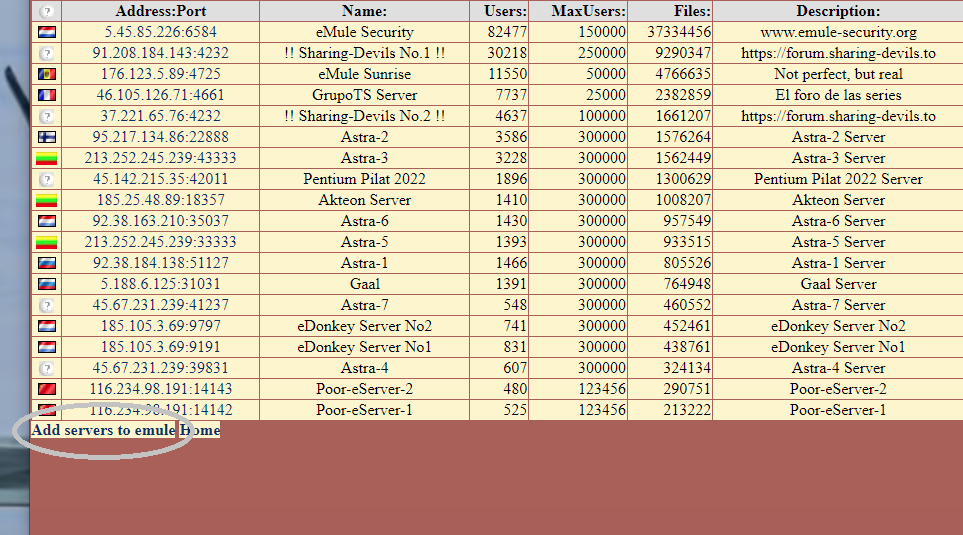
Task: Click the users count 82477
Action: 507,32
